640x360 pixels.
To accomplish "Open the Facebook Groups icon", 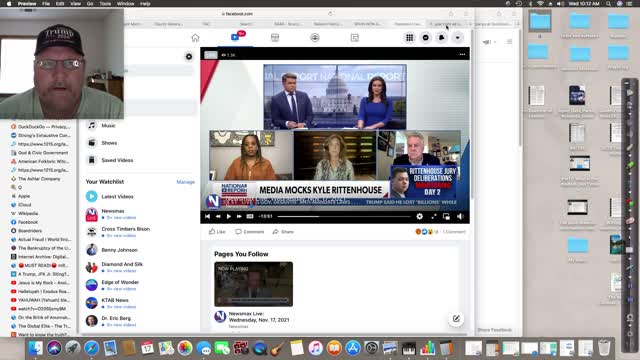I will point(315,38).
